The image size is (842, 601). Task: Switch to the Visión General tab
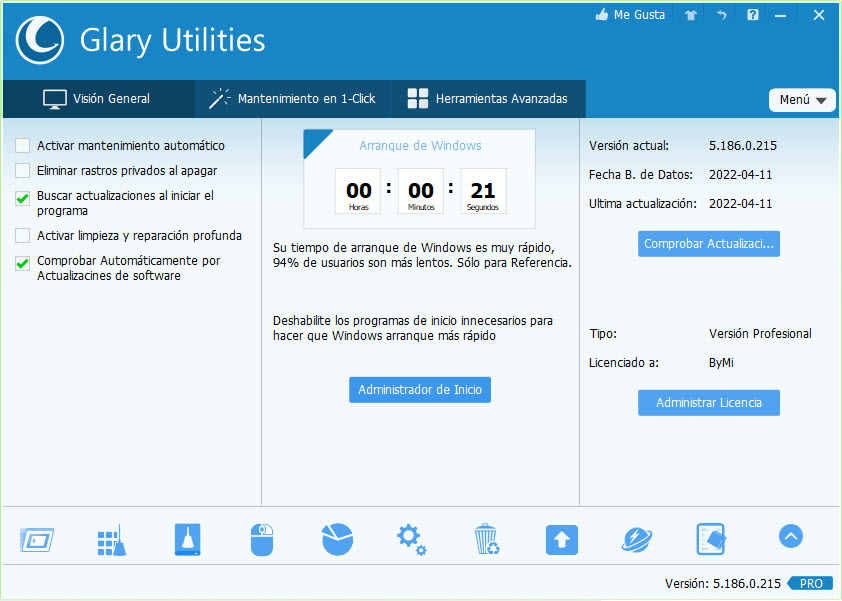[99, 99]
